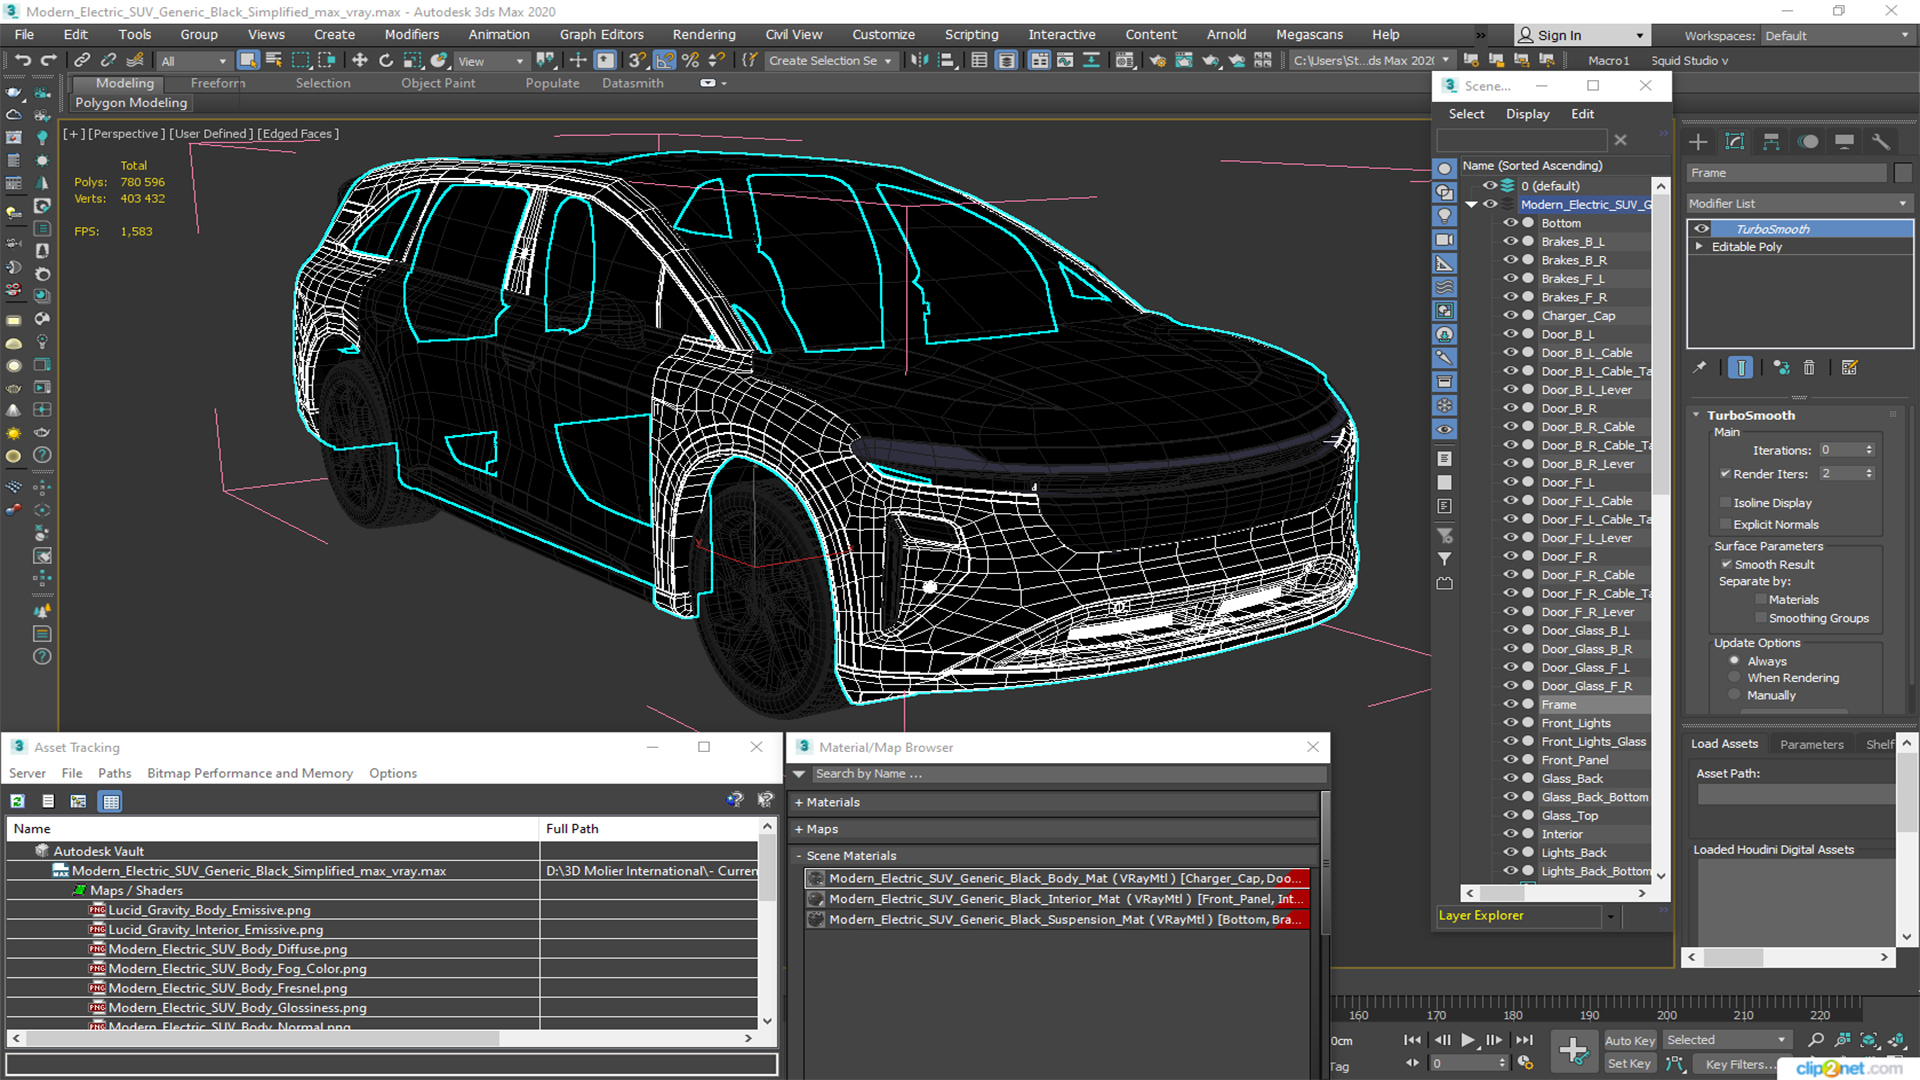Select the Select and Link tool
The image size is (1920, 1080).
[82, 60]
